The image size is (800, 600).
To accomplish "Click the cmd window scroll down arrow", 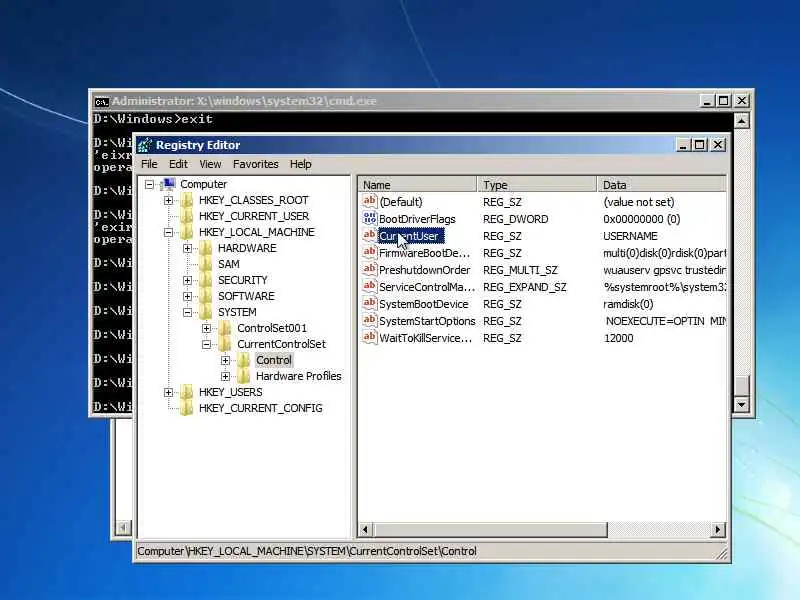I will click(x=741, y=405).
